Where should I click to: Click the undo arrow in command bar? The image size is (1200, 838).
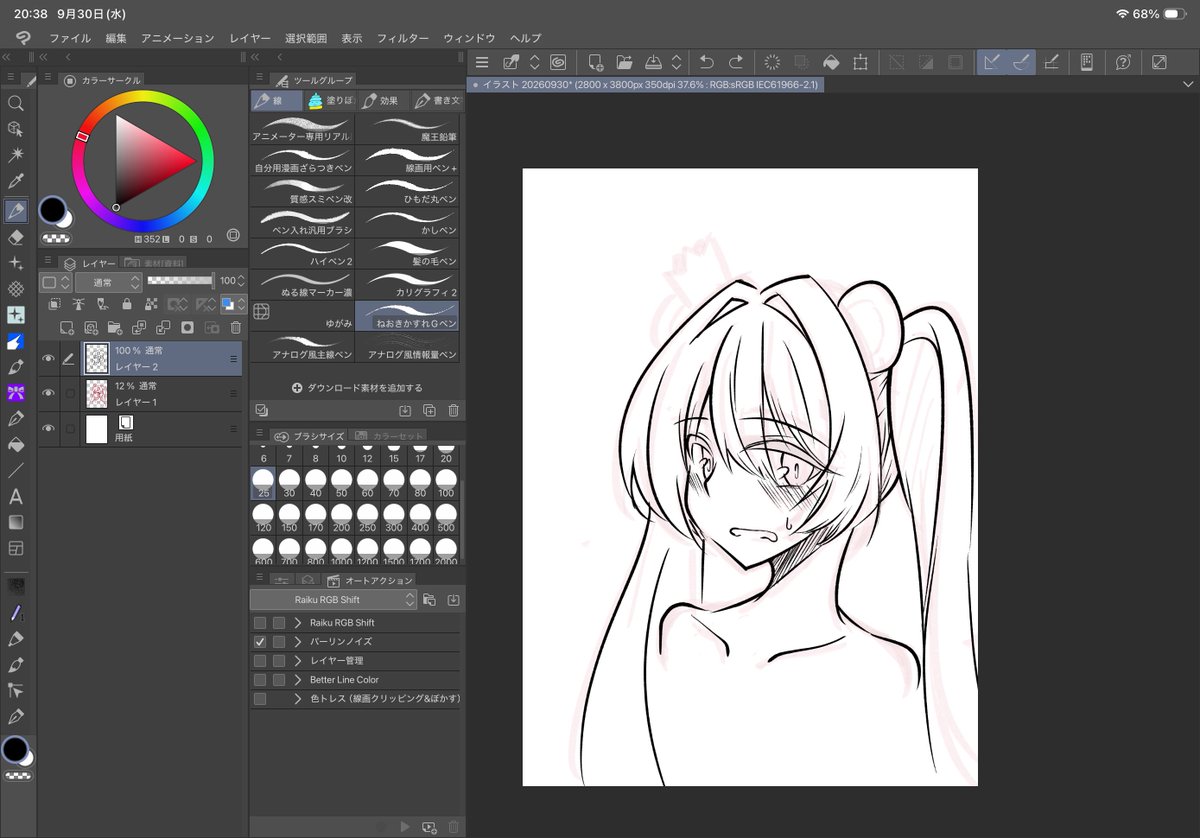click(x=706, y=62)
